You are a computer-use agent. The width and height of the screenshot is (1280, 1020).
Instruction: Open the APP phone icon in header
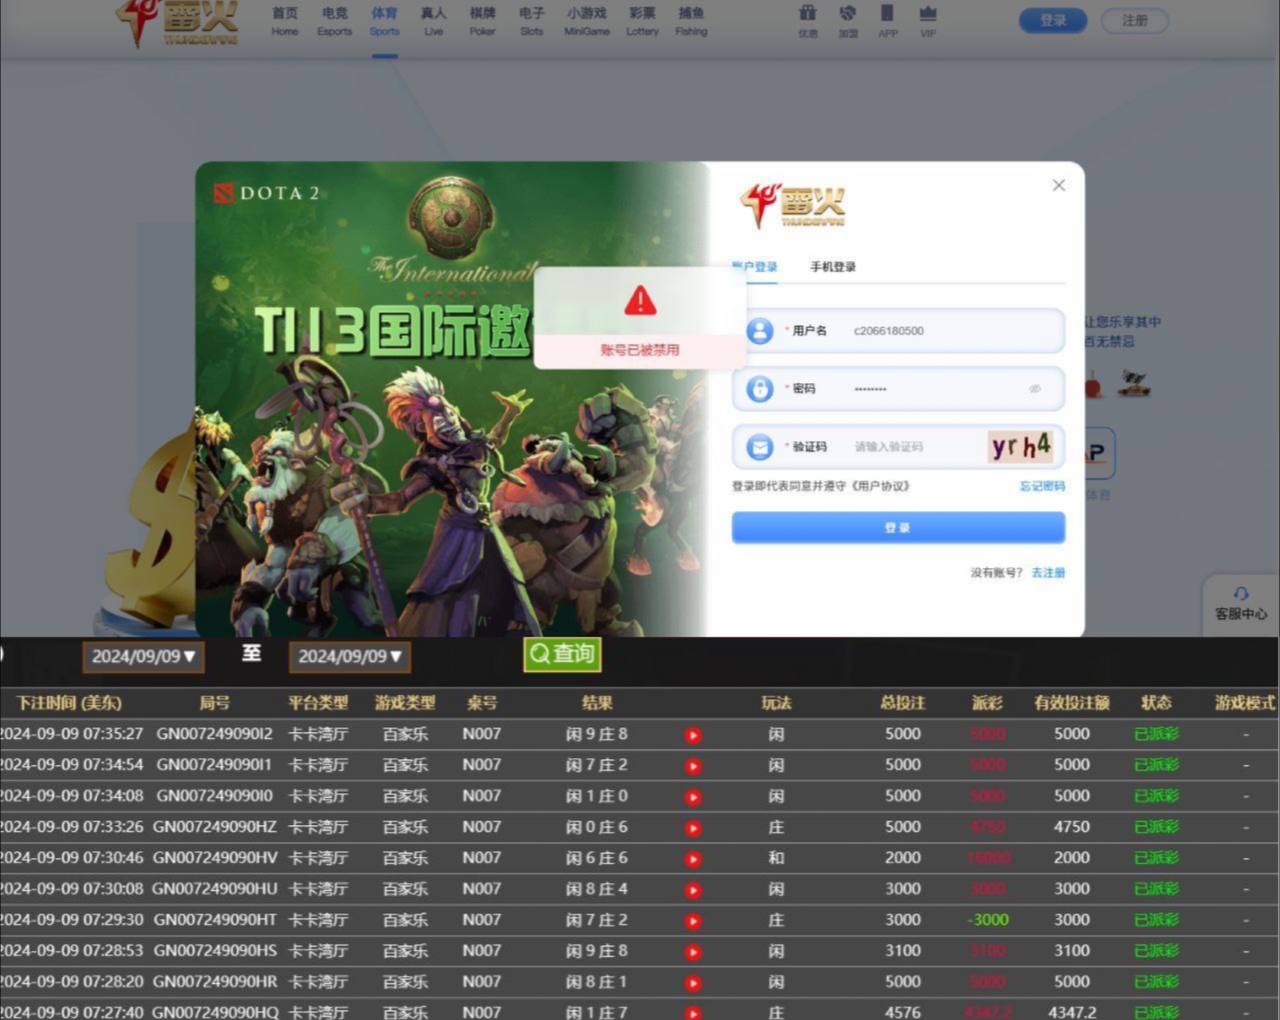pyautogui.click(x=887, y=19)
